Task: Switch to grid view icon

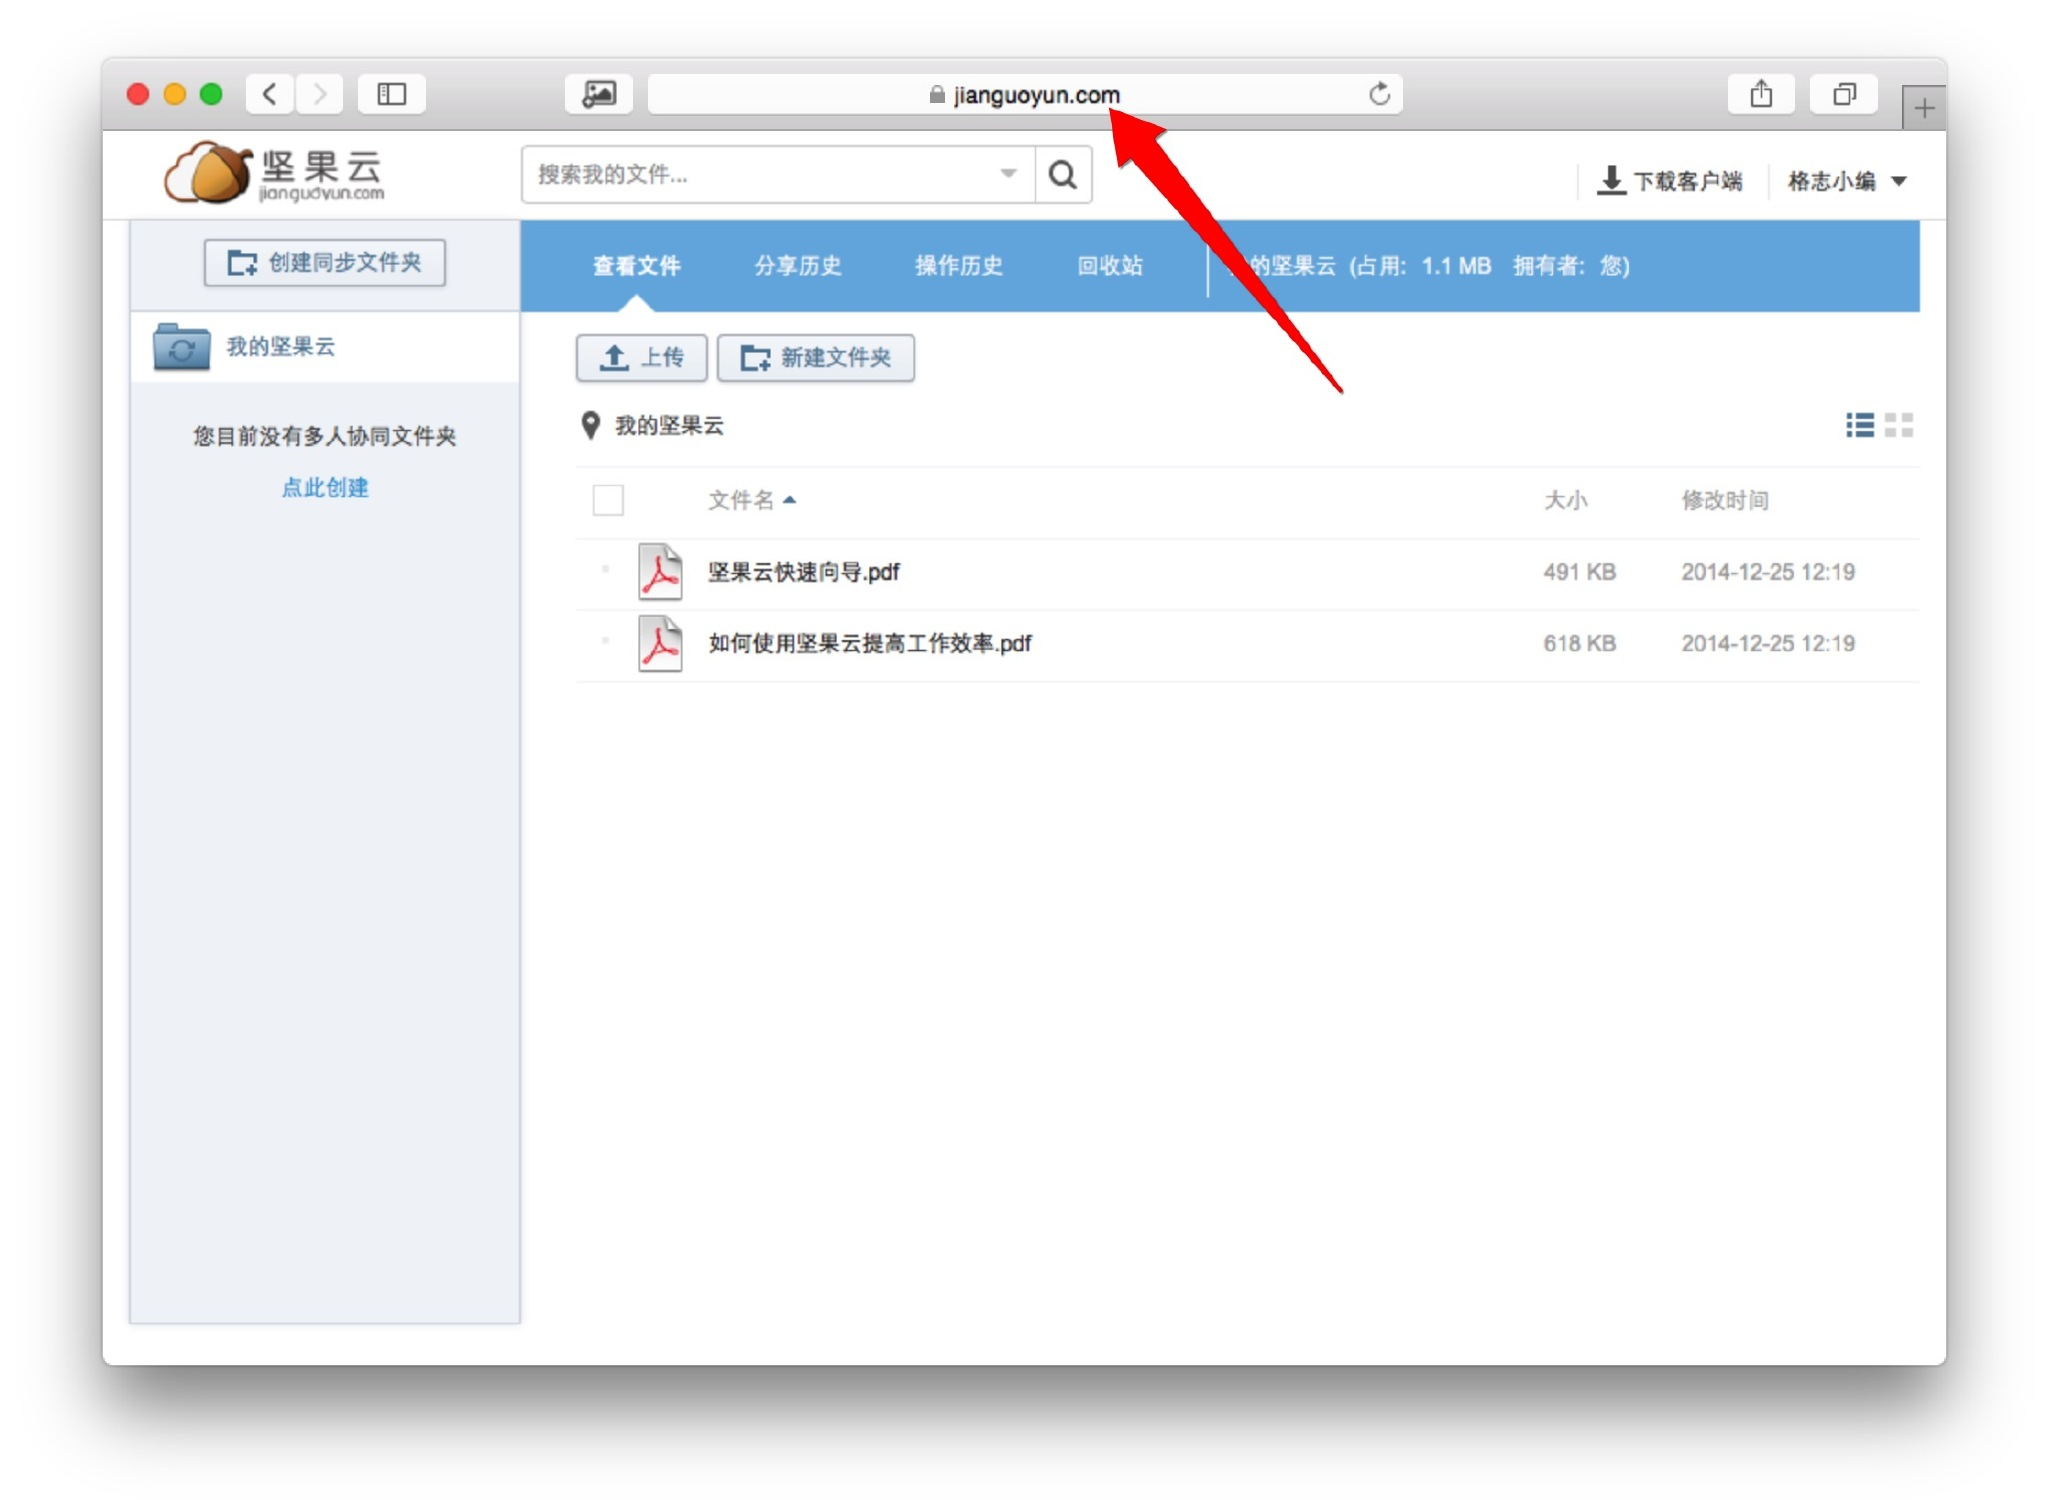Action: (1898, 425)
